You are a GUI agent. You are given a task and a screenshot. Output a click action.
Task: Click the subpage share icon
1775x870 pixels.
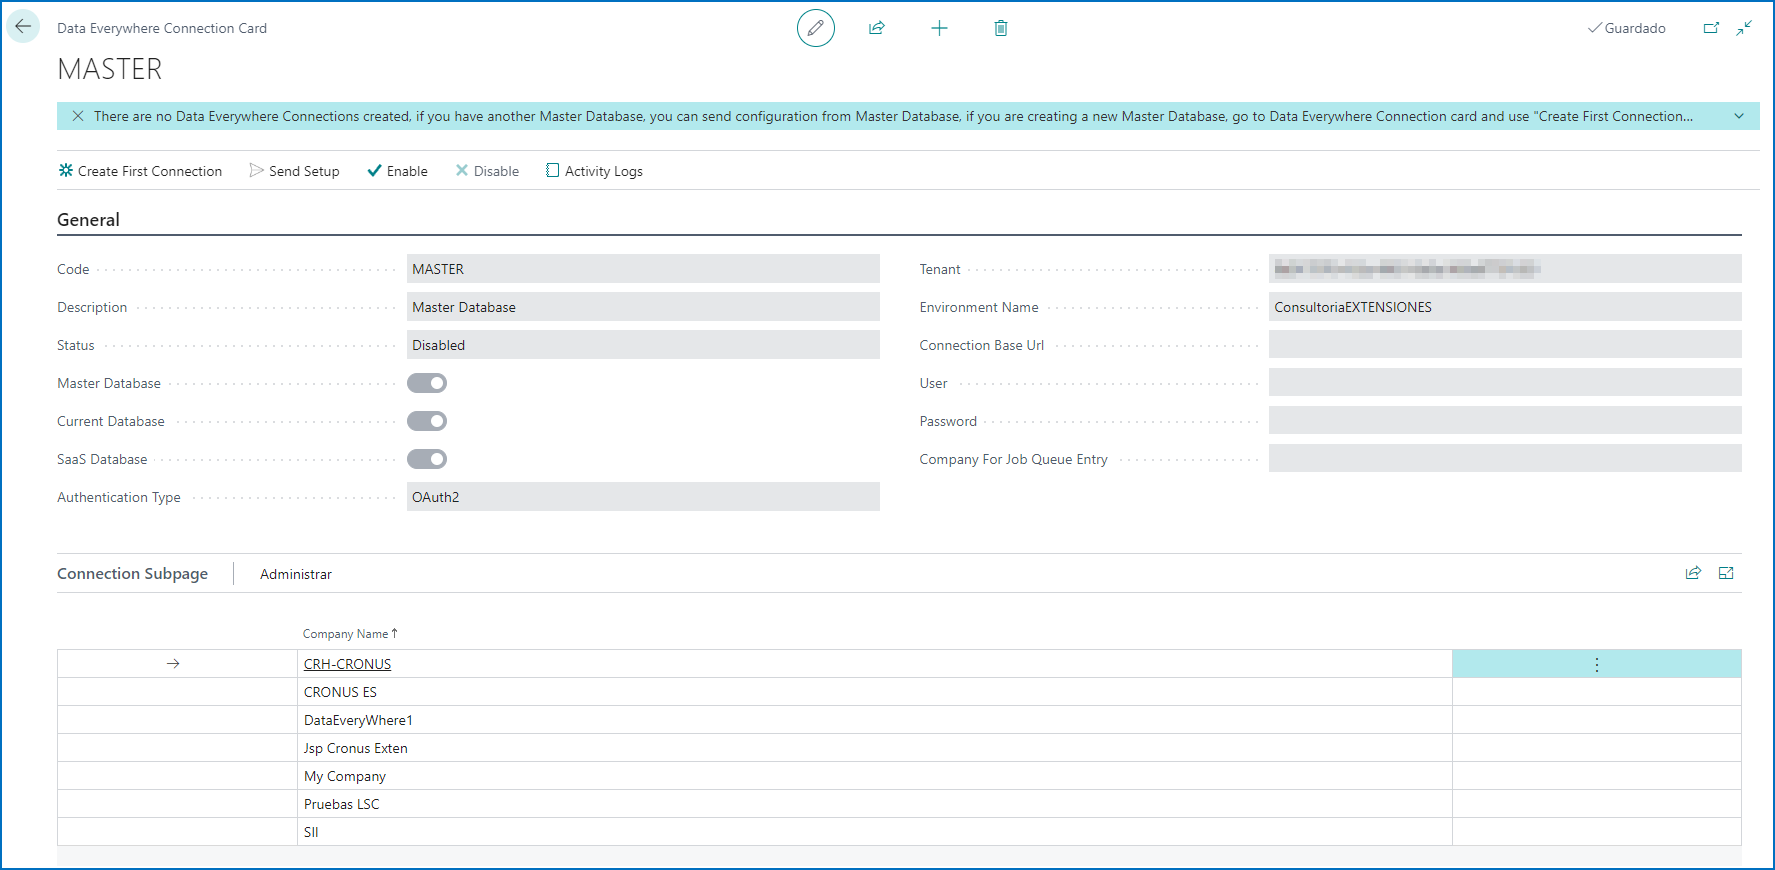pos(1693,573)
